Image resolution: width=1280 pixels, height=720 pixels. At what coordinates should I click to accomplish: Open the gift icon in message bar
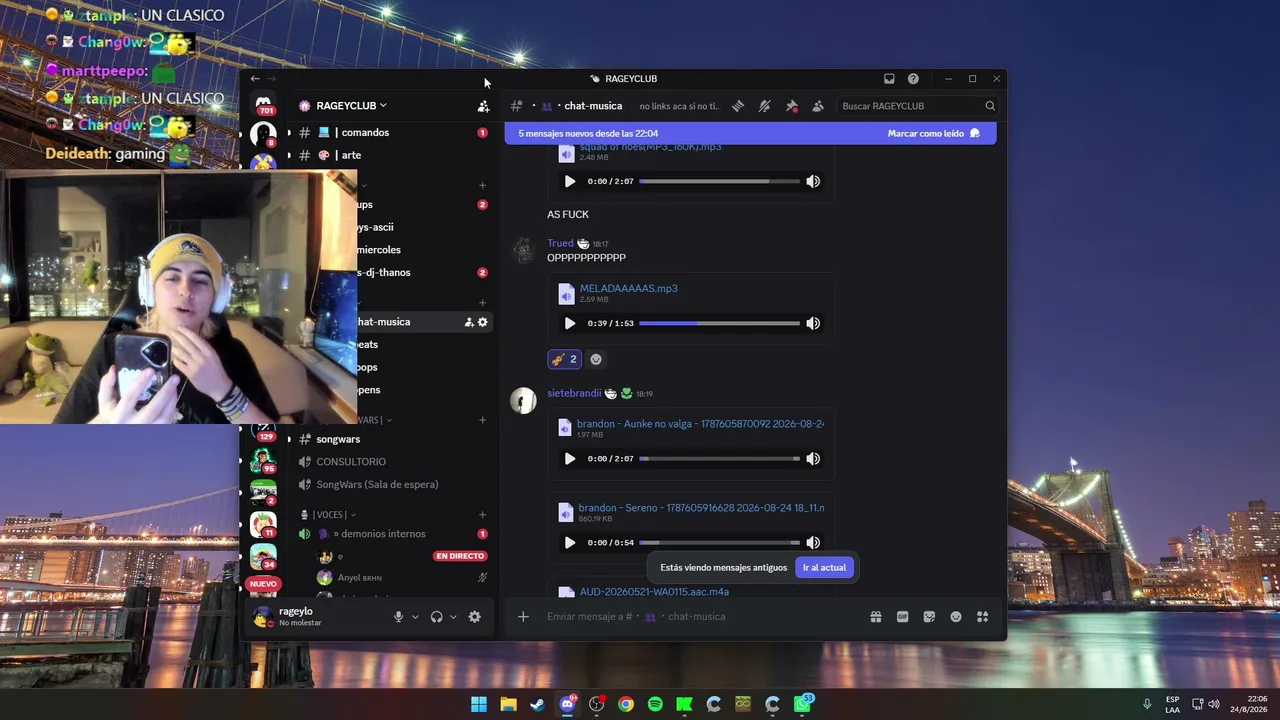coord(876,617)
